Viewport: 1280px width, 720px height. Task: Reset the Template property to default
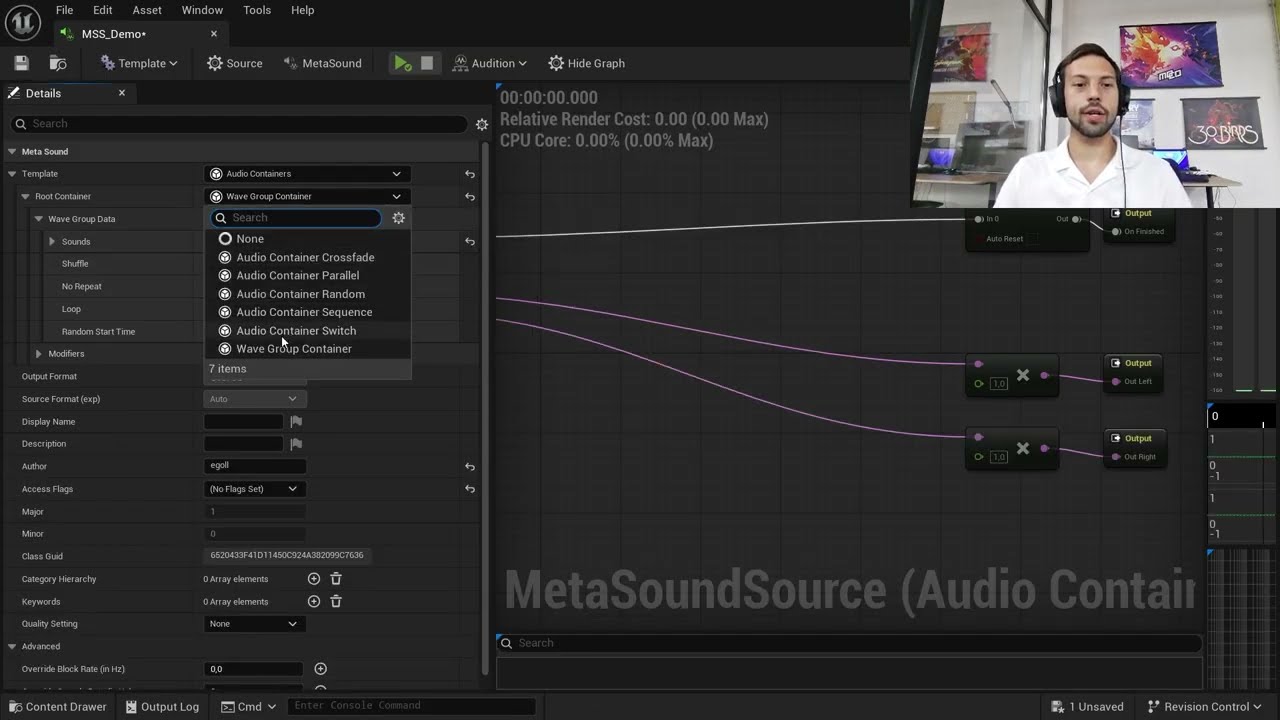[470, 174]
